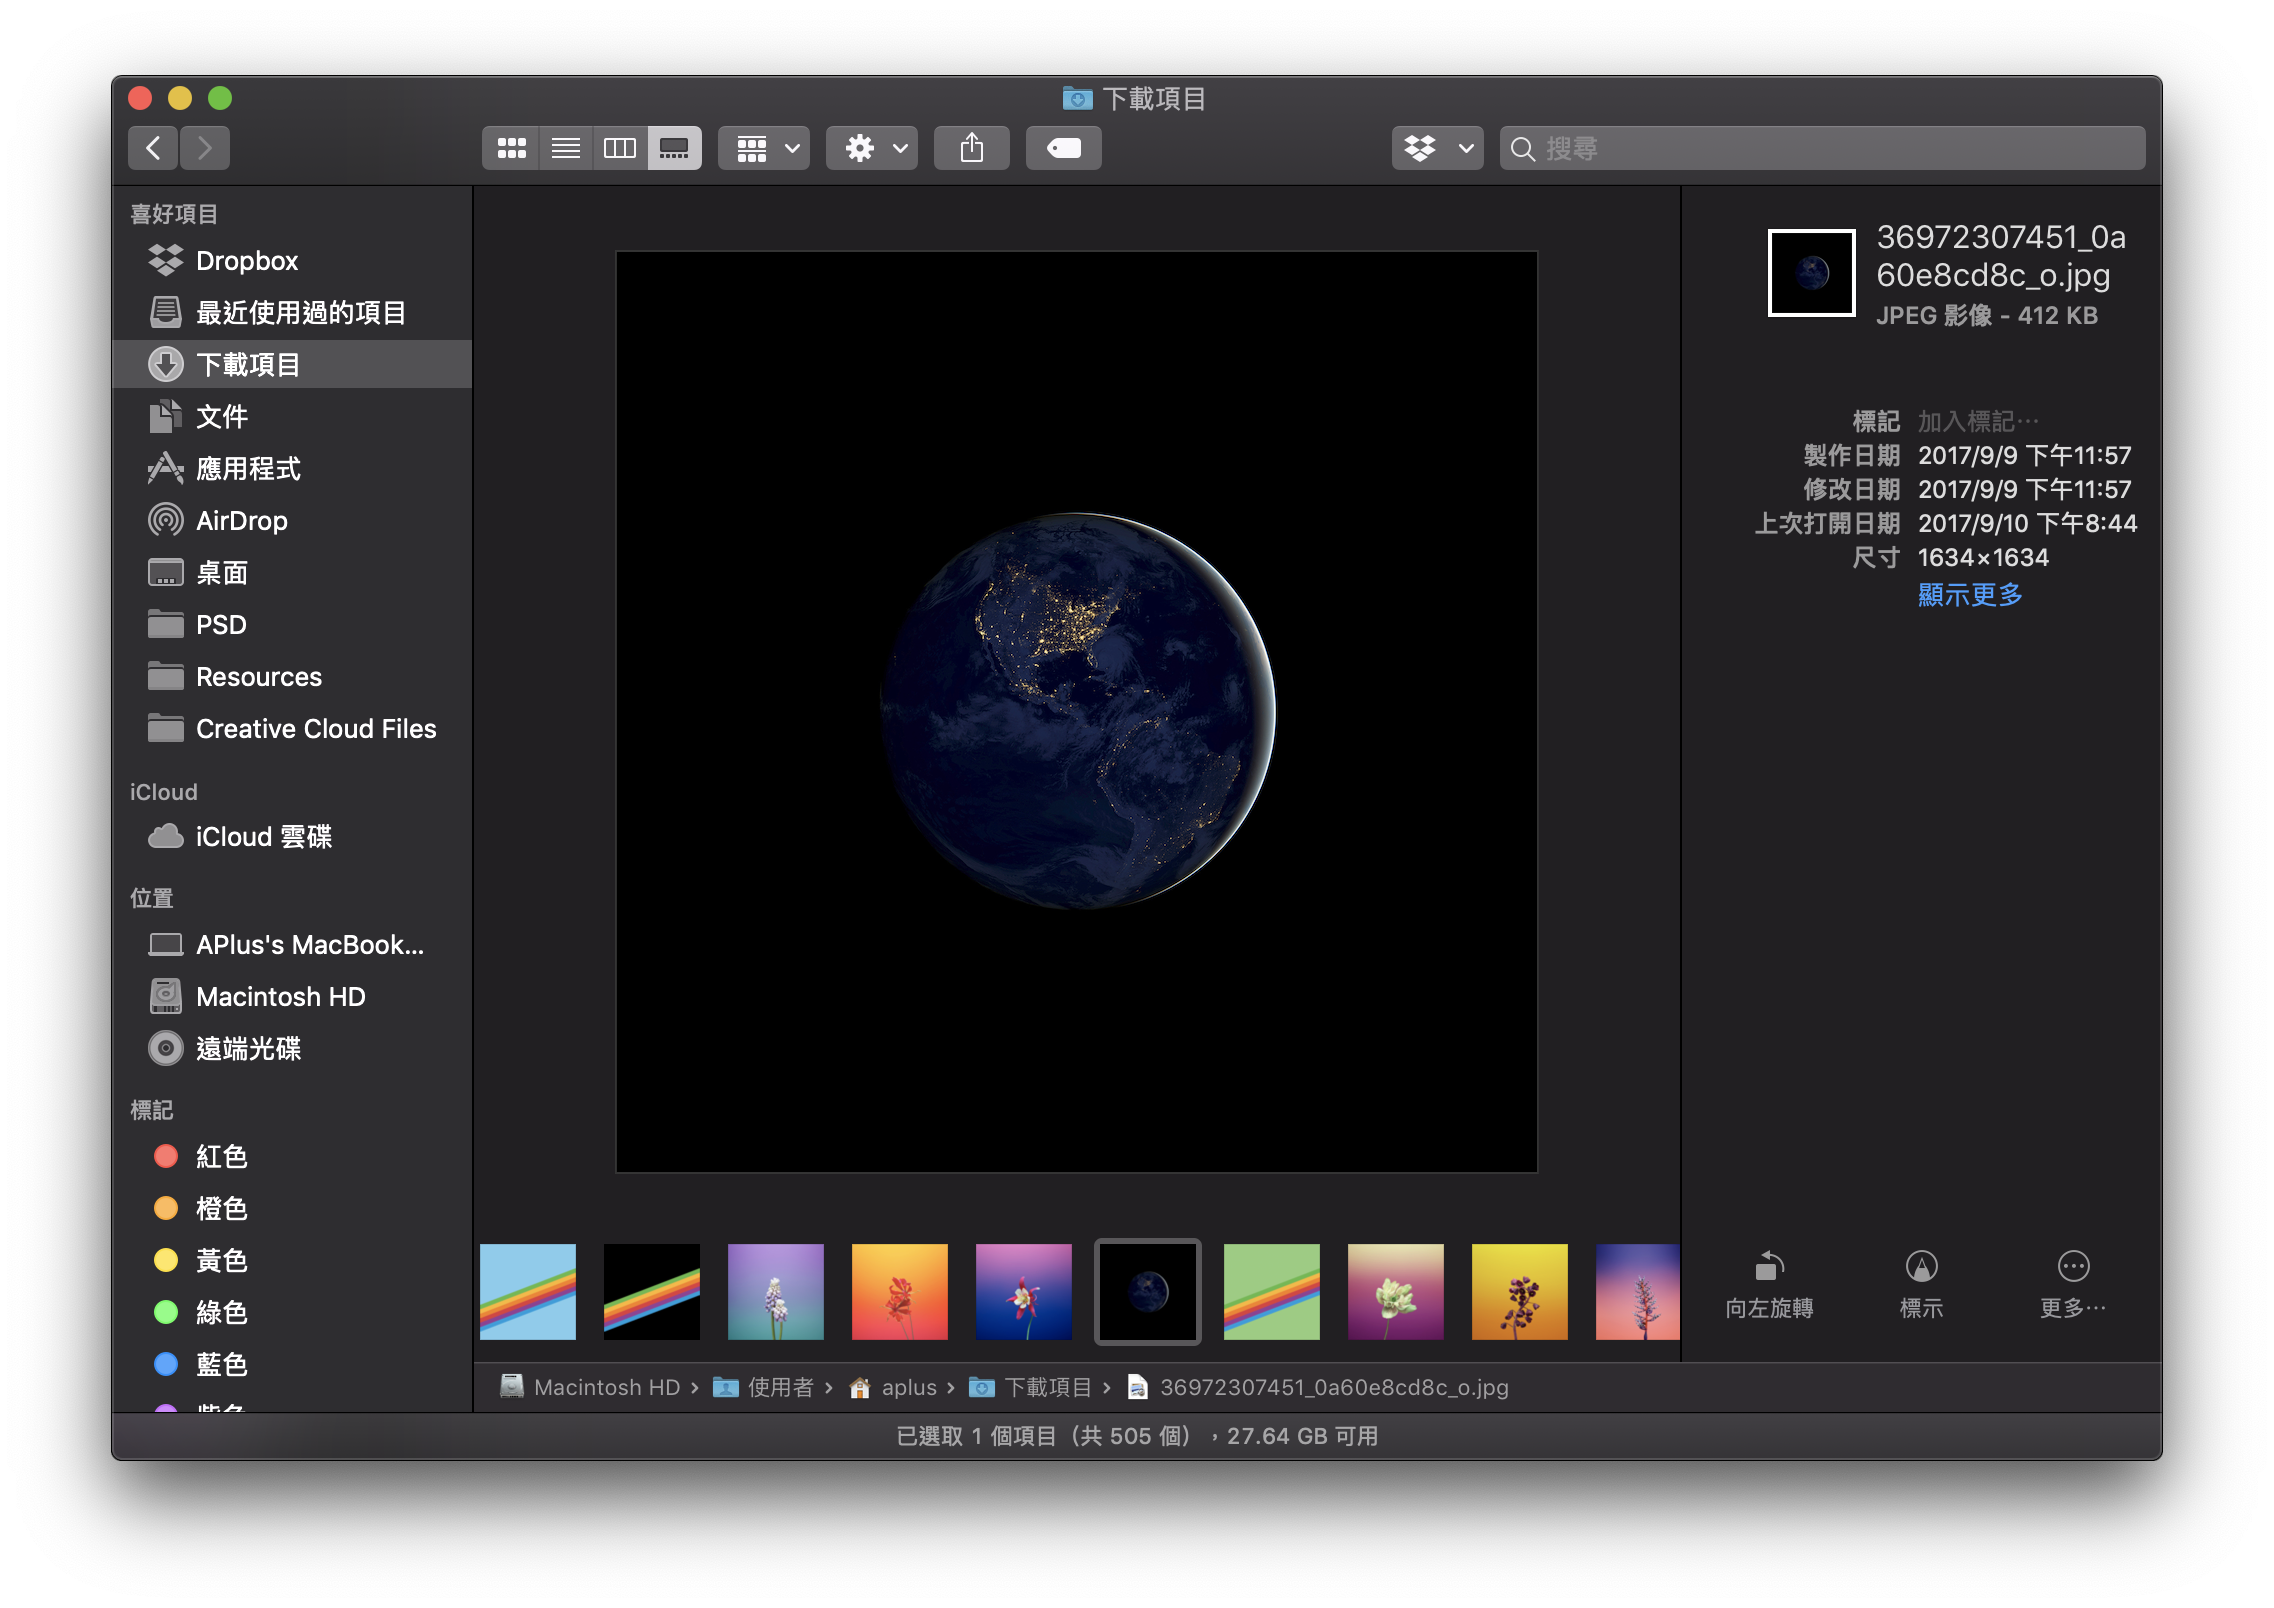Filter by the 綠色 green tag
Viewport: 2274px width, 1608px height.
pyautogui.click(x=292, y=1313)
